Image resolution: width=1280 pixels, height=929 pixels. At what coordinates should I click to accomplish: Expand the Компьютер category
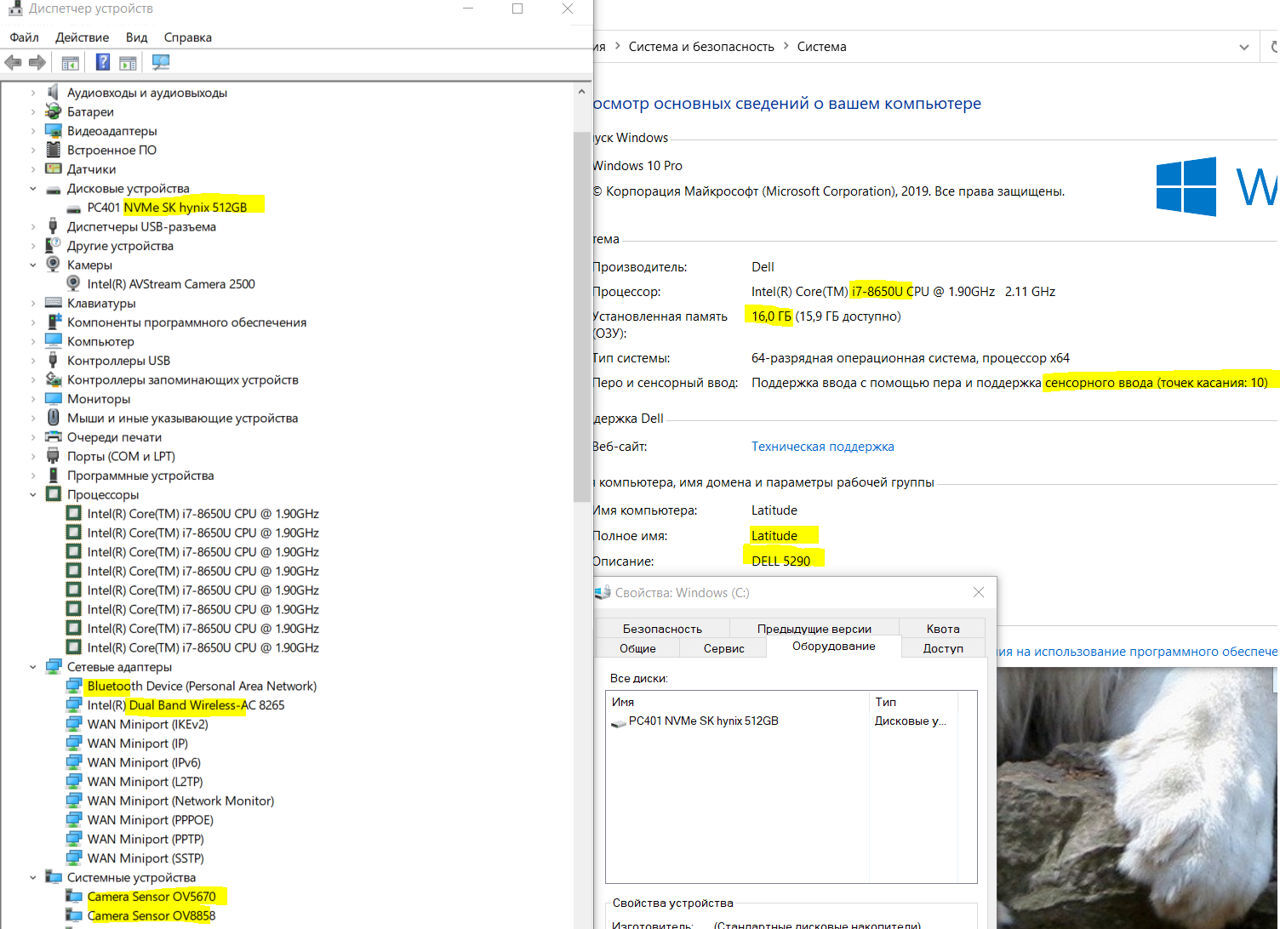point(33,342)
